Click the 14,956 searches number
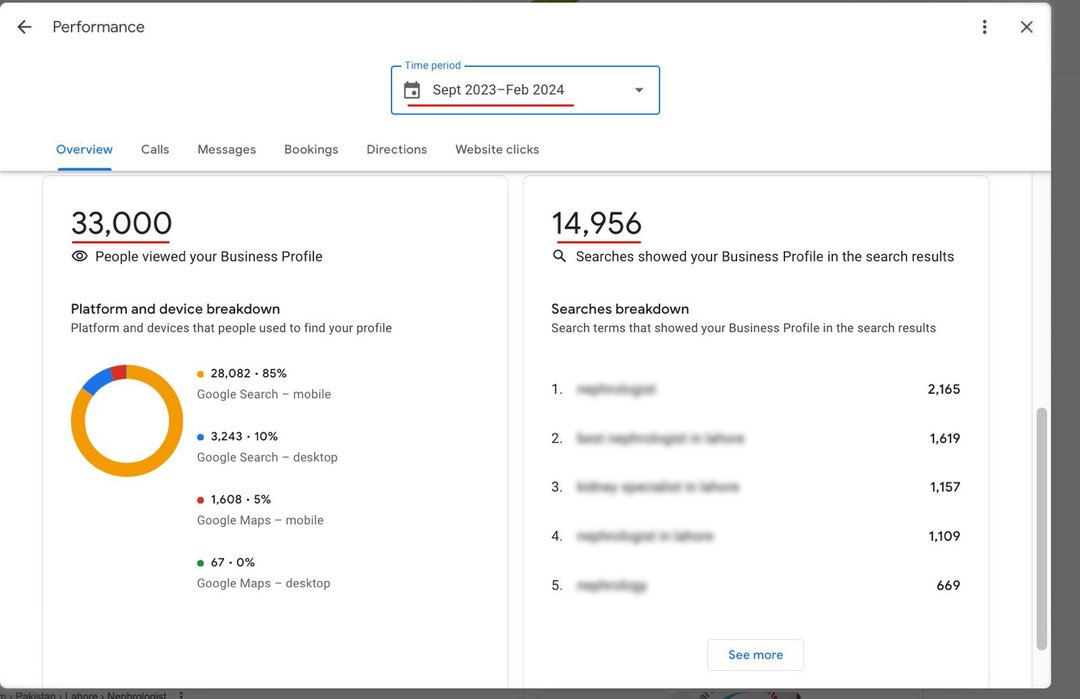Viewport: 1080px width, 699px height. click(596, 223)
